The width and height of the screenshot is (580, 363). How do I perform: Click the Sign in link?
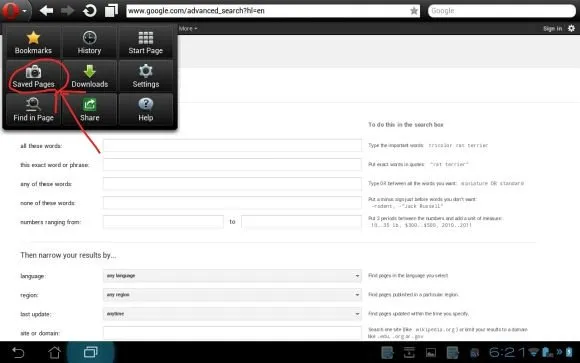pos(552,28)
